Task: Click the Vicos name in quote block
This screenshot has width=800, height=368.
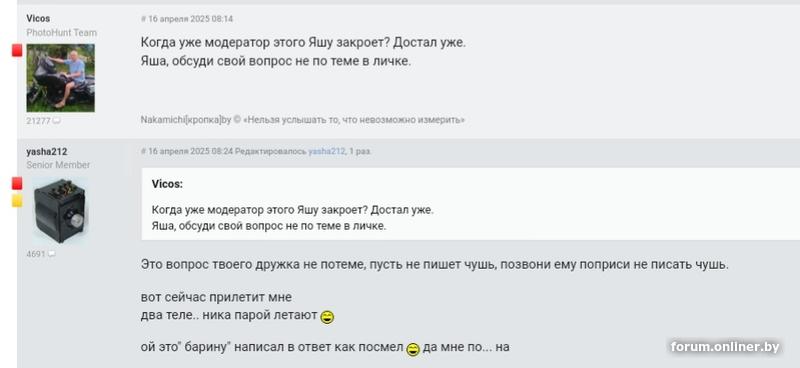Action: coord(167,184)
